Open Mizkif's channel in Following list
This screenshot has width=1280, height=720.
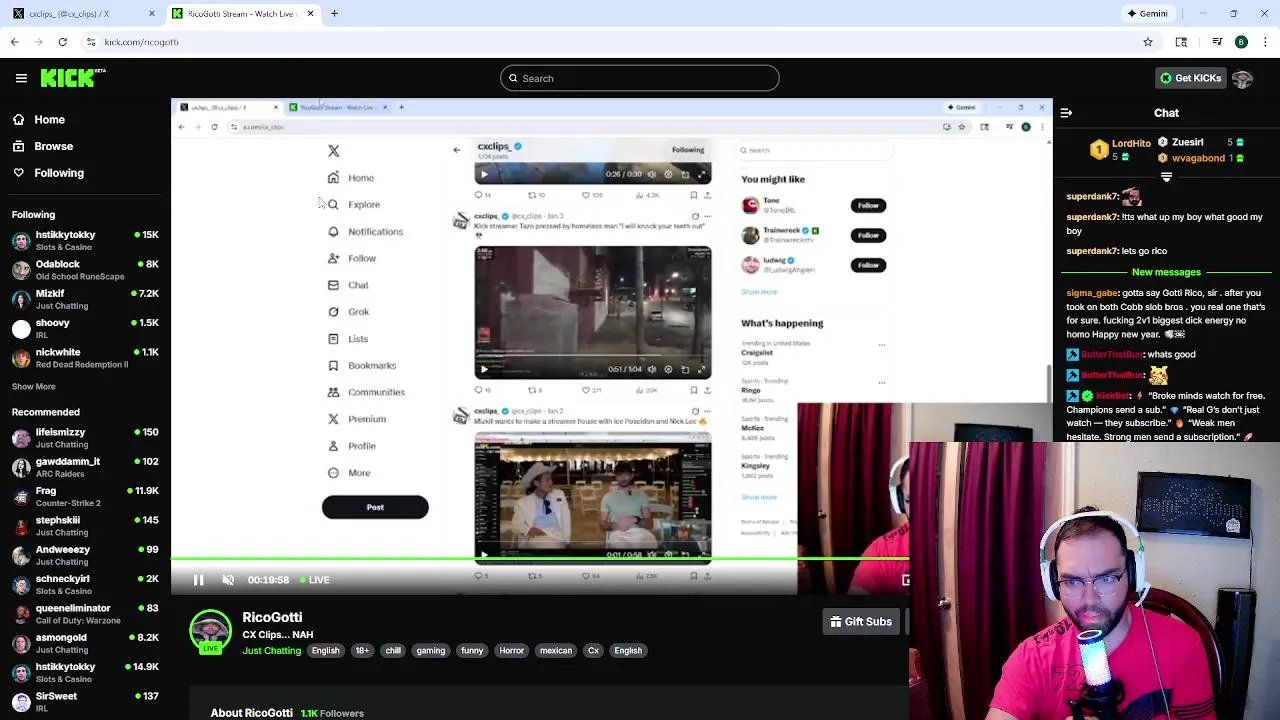click(85, 299)
